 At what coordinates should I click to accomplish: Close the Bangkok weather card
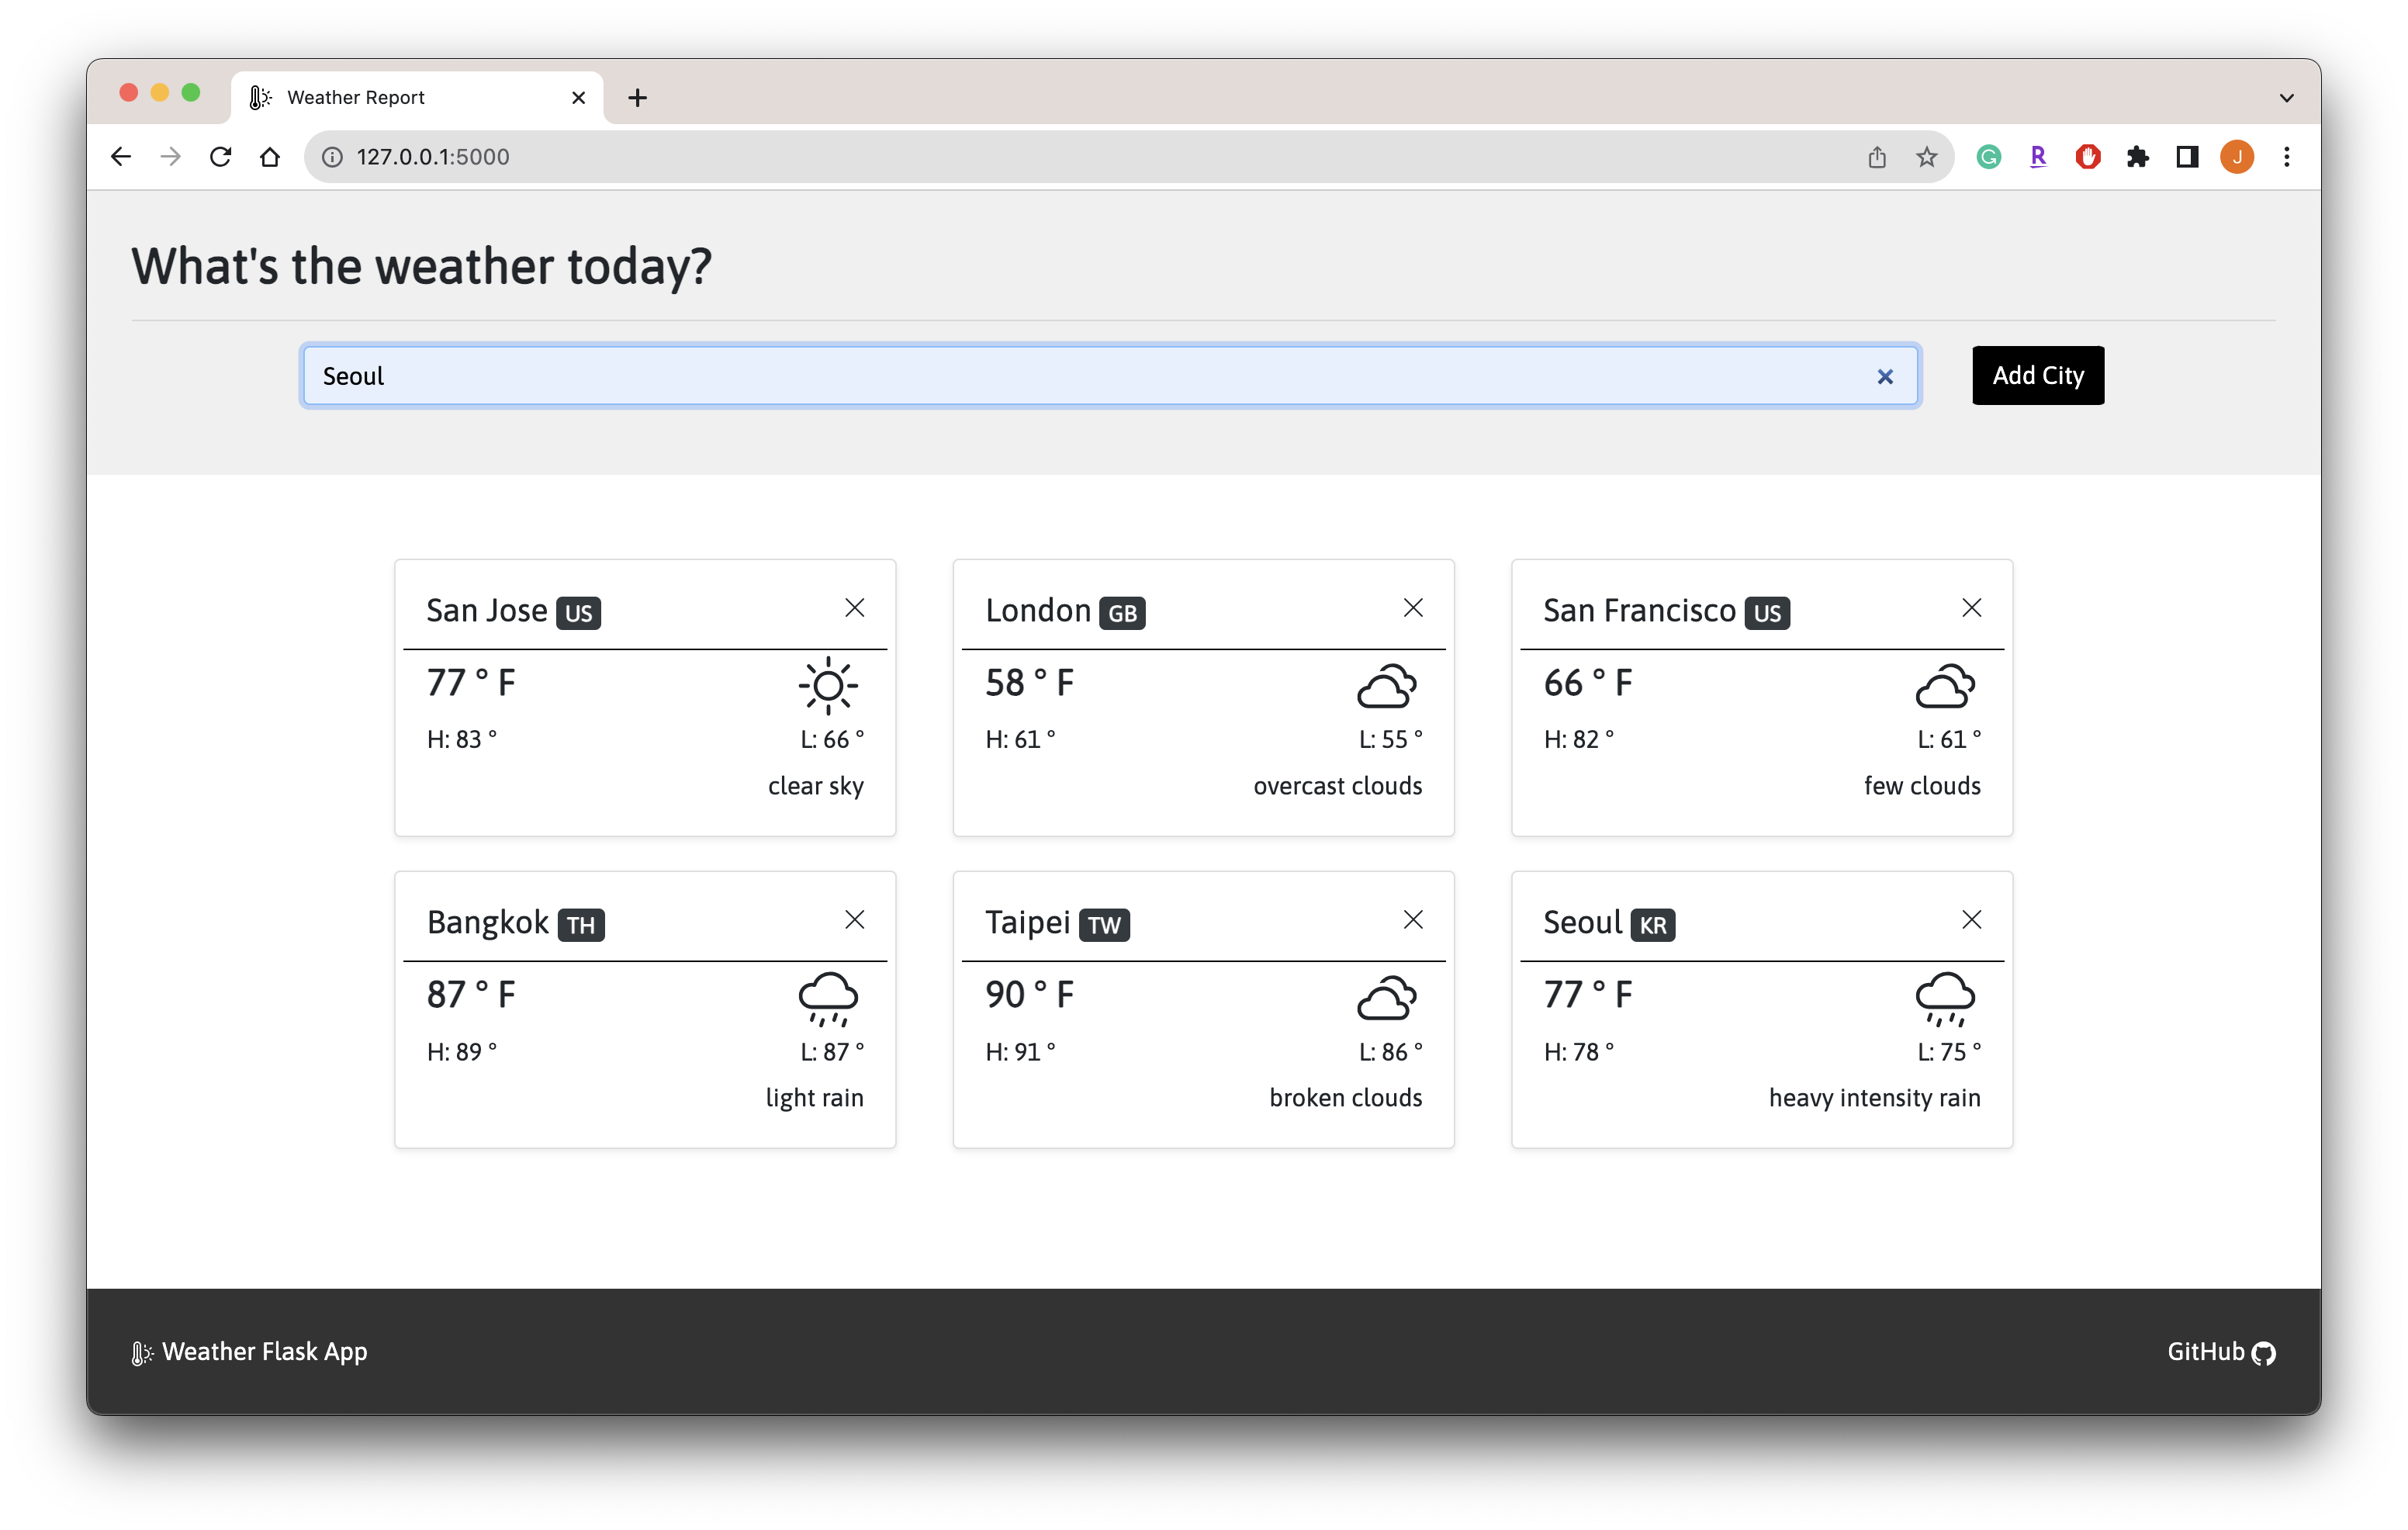853,919
